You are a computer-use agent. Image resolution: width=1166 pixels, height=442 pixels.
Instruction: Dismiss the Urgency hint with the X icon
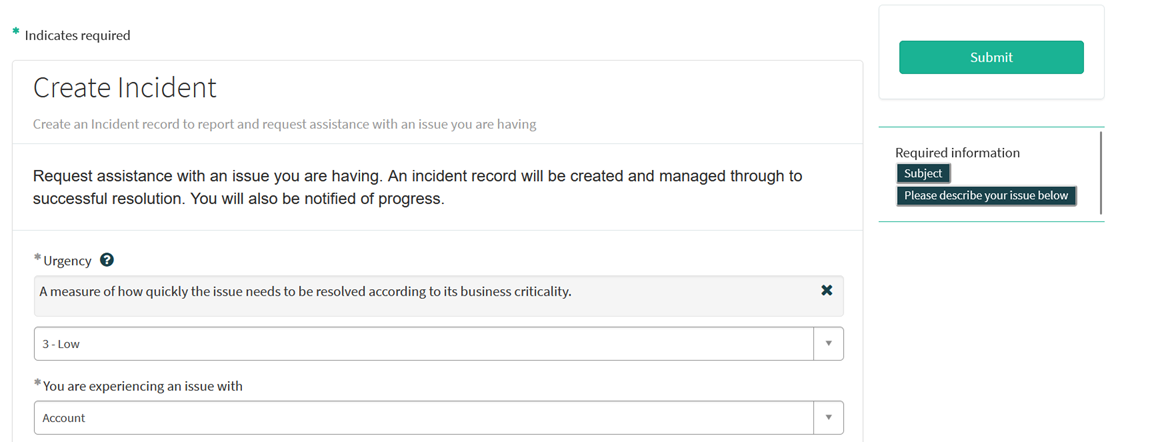pyautogui.click(x=826, y=290)
